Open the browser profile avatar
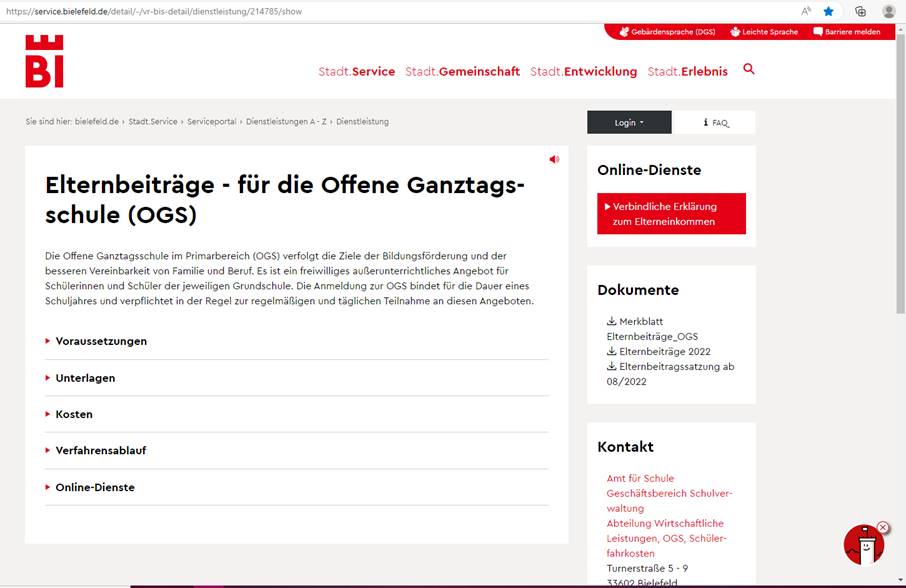The width and height of the screenshot is (906, 588). (889, 11)
